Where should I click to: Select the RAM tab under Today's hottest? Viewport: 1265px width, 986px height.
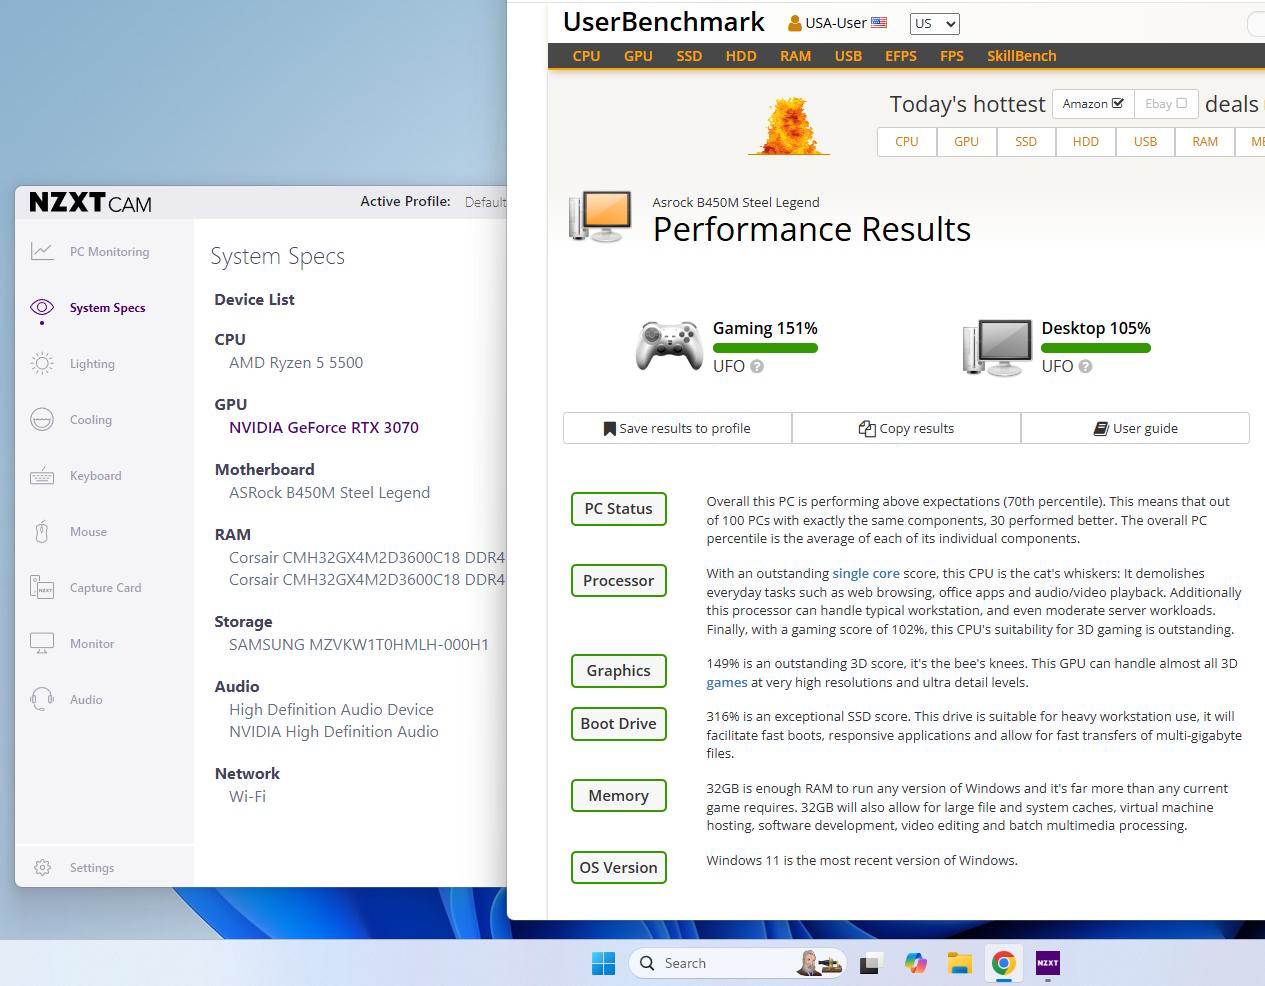[1205, 142]
